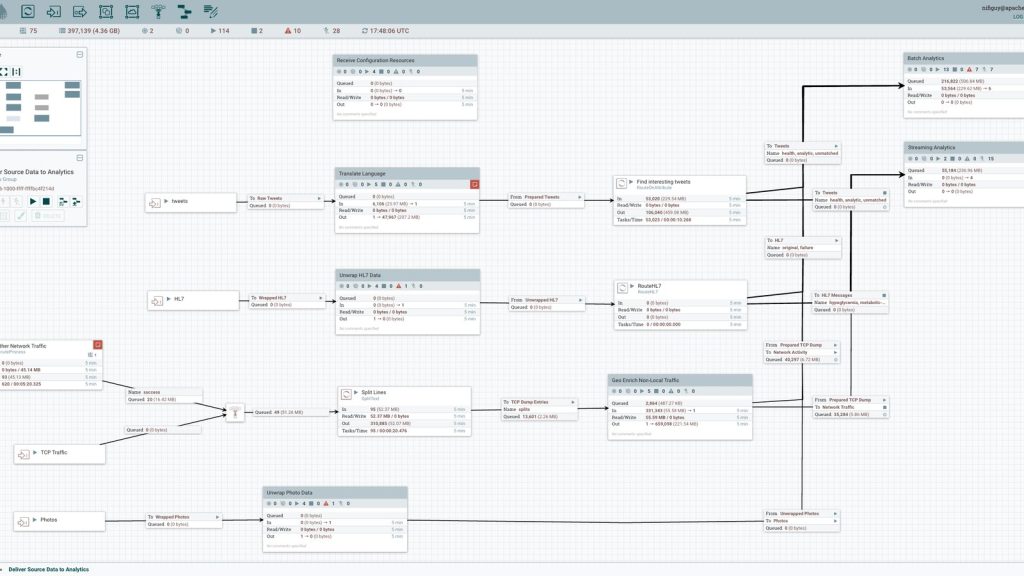Click the red bulletin icon on Gather Network Traffic
This screenshot has height=576, width=1024.
(x=97, y=345)
